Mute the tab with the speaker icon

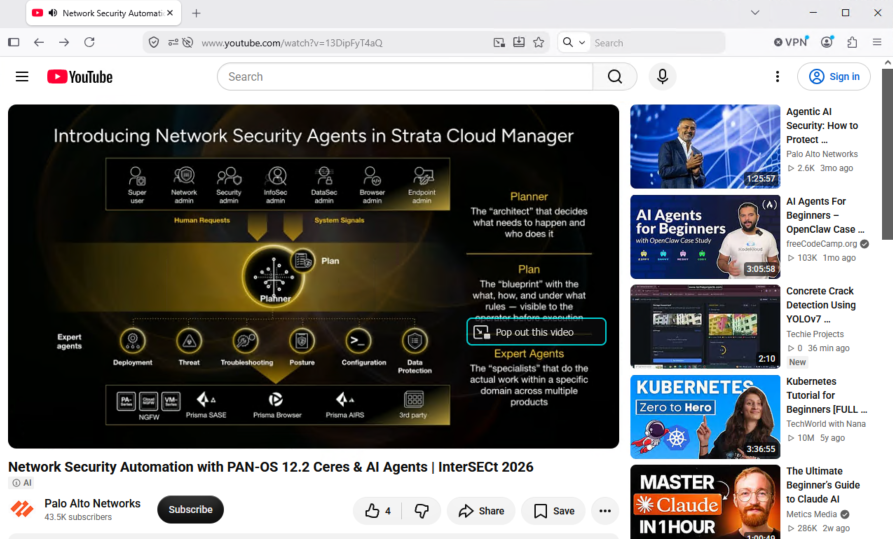click(x=52, y=13)
